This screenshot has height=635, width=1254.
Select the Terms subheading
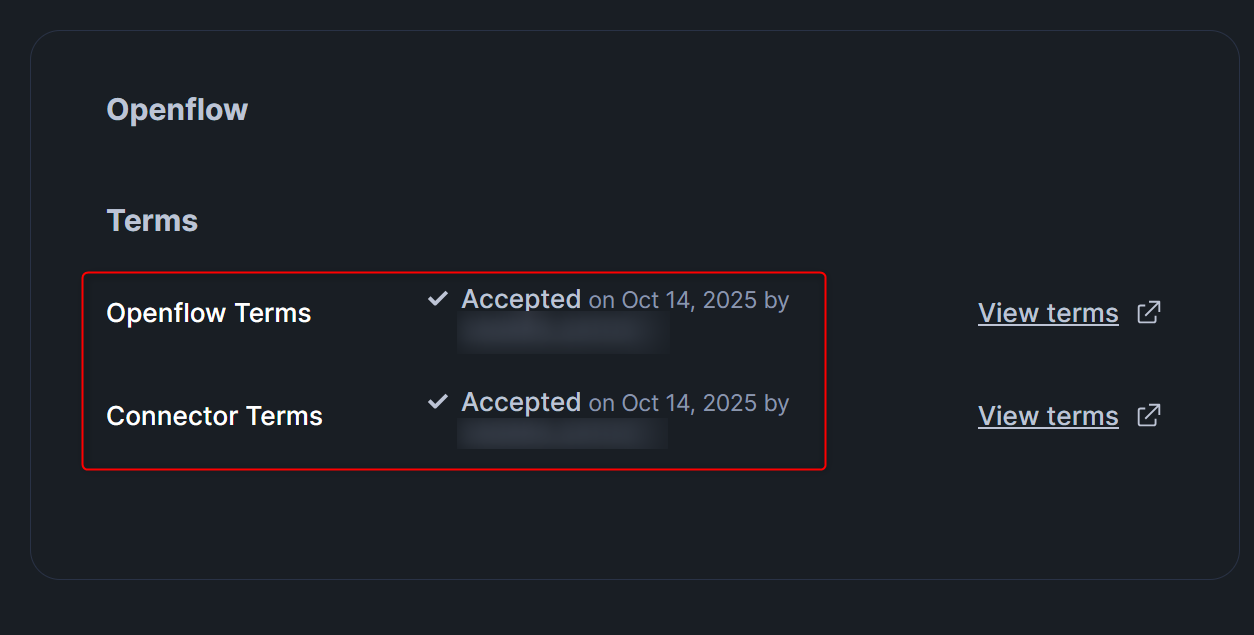click(x=152, y=220)
